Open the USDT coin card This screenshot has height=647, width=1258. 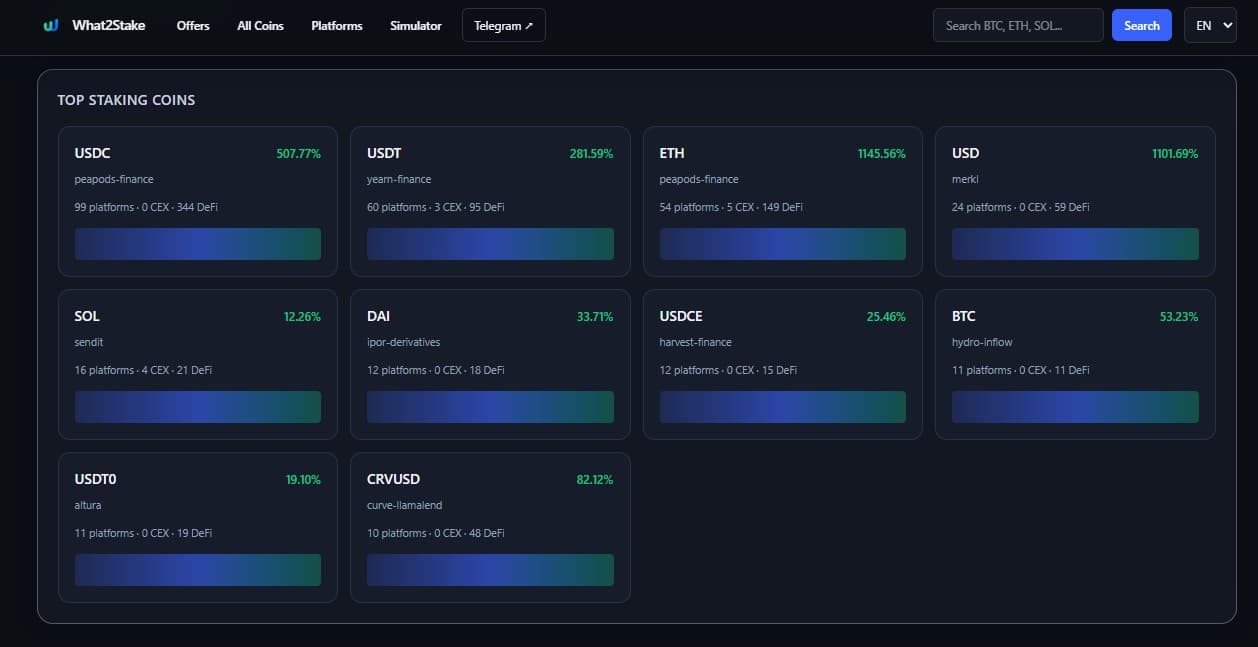click(x=490, y=200)
